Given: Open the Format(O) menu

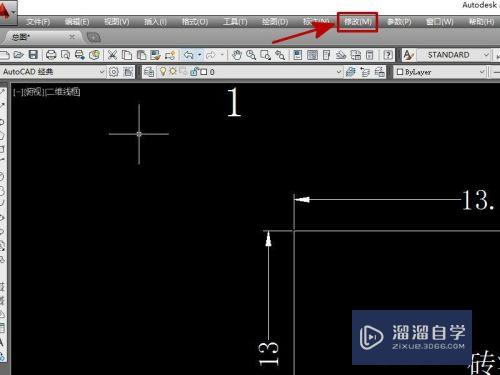Looking at the screenshot, I should coord(195,22).
